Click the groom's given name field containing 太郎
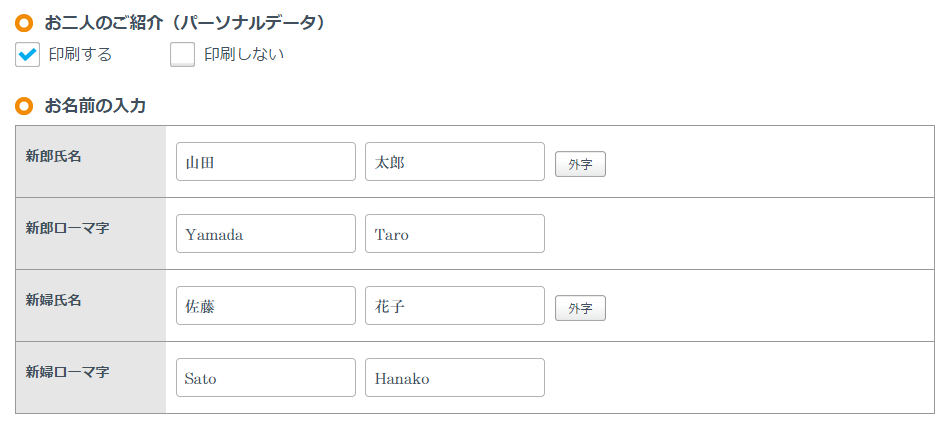This screenshot has width=950, height=424. (x=454, y=162)
